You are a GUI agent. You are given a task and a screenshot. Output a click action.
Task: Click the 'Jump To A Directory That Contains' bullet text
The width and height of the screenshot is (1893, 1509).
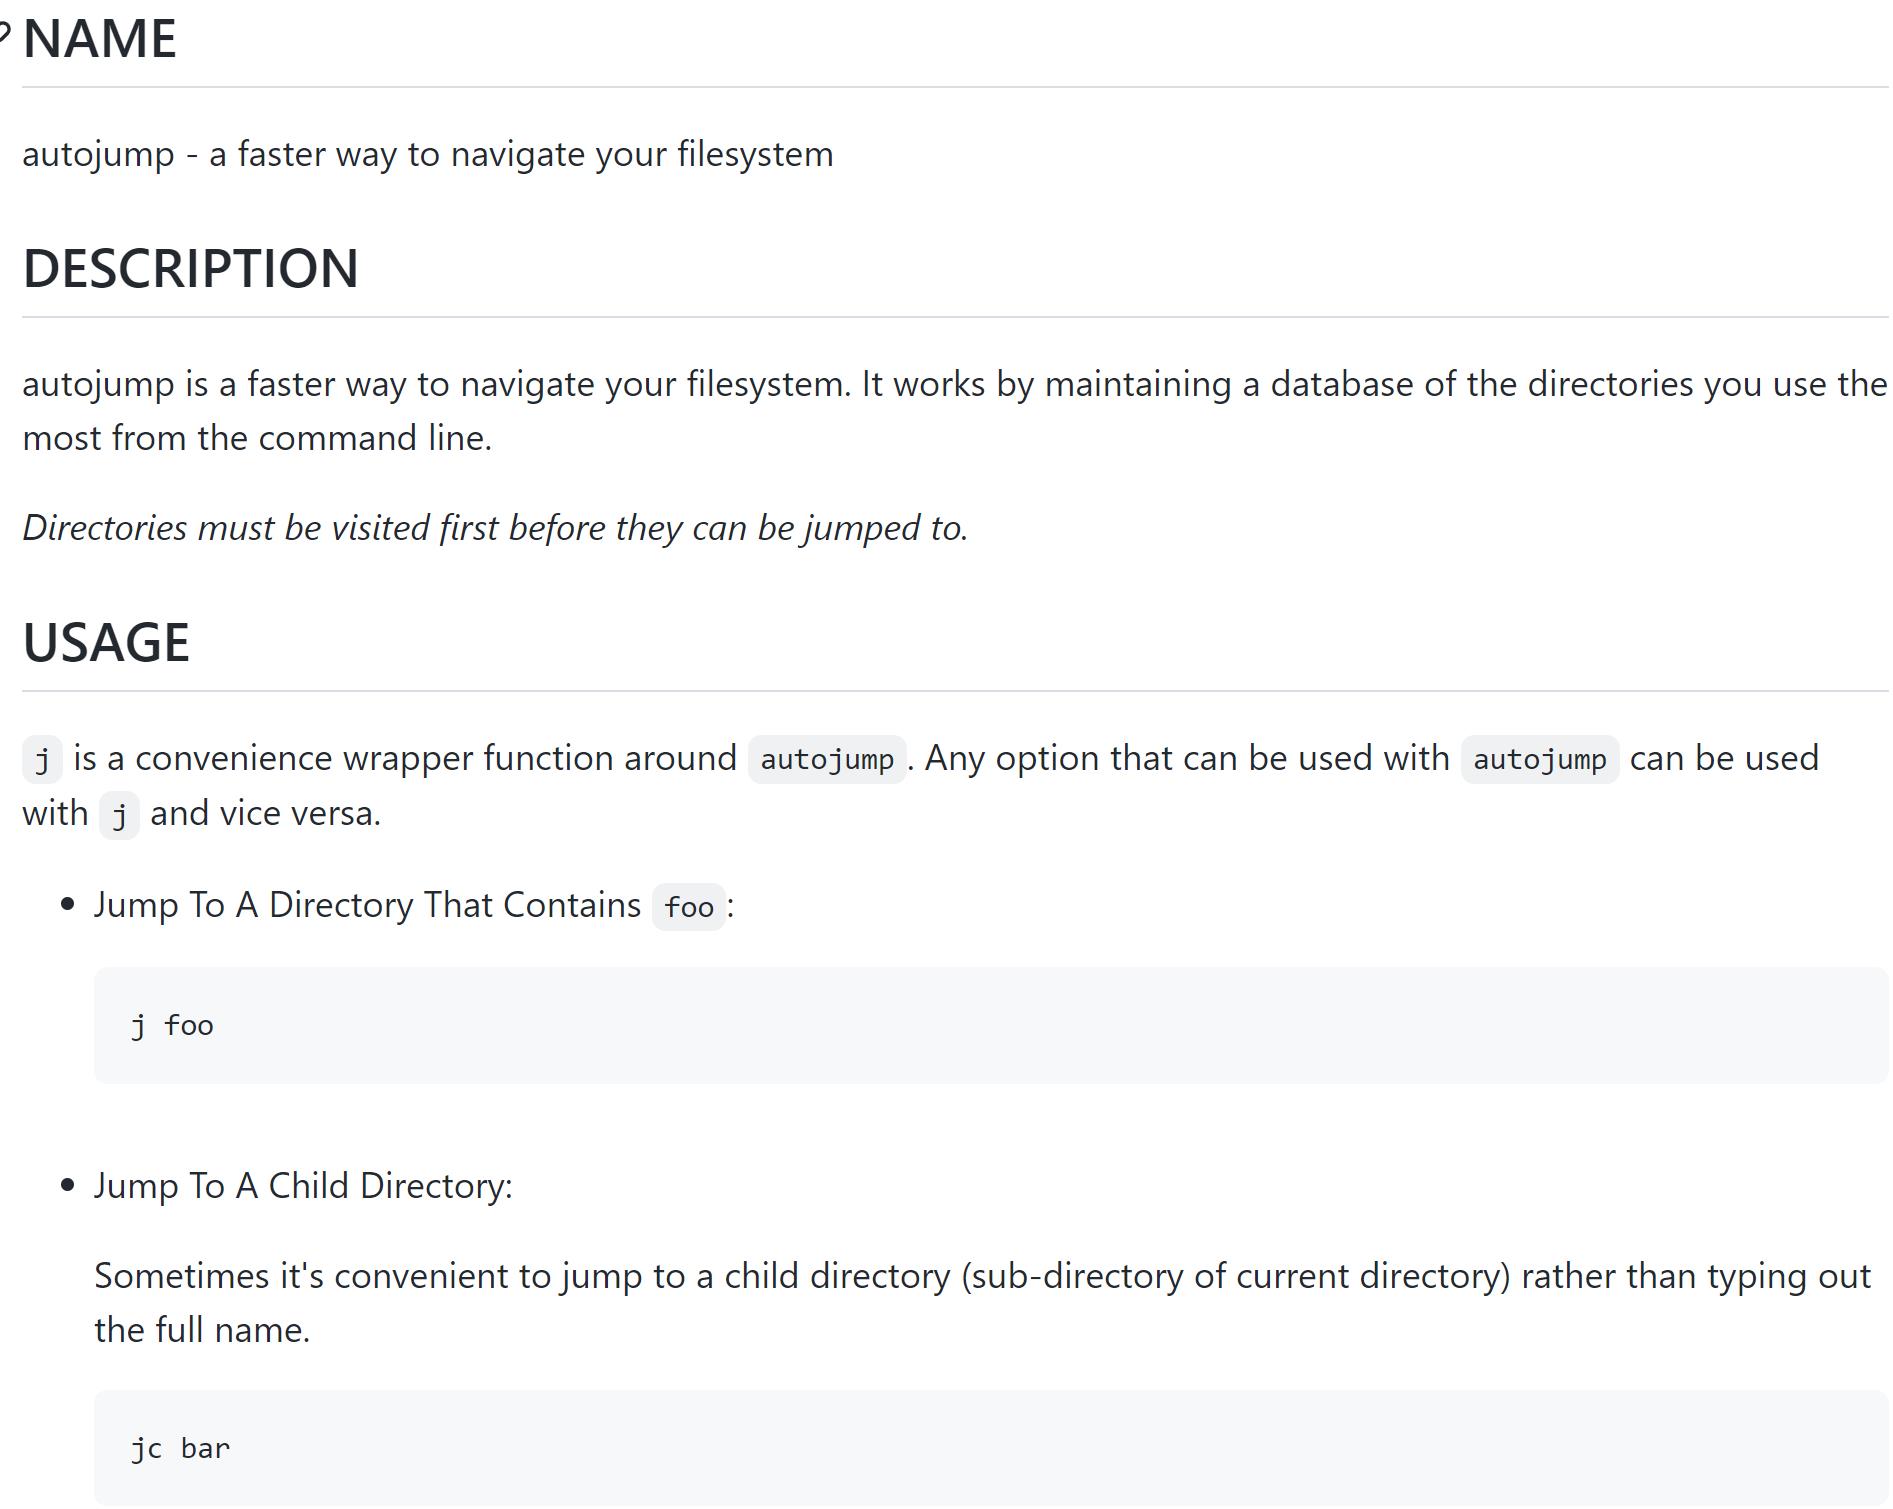point(367,906)
